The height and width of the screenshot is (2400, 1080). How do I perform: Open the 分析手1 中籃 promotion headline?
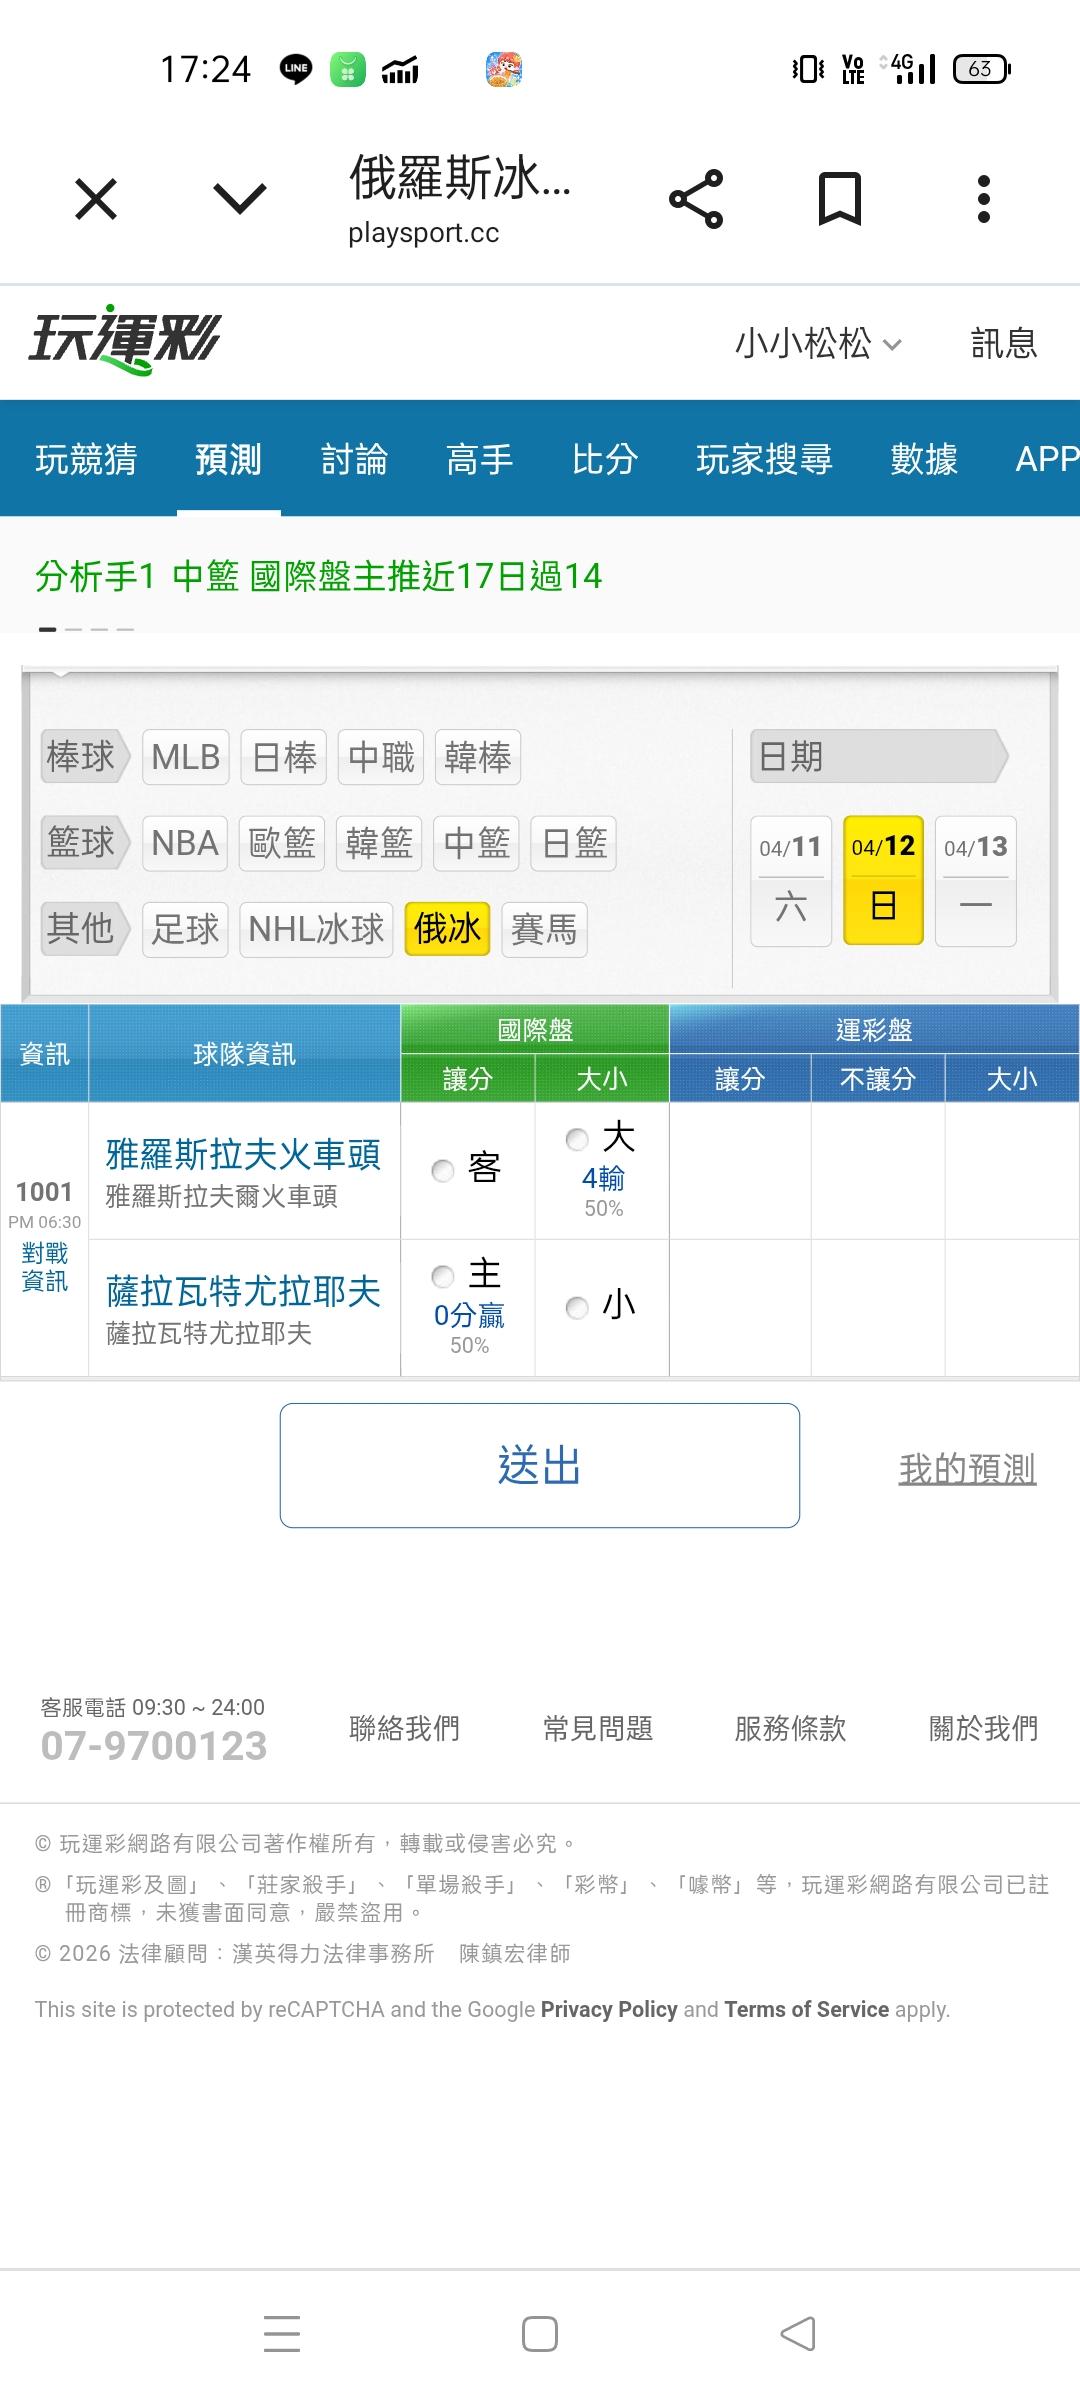(319, 576)
